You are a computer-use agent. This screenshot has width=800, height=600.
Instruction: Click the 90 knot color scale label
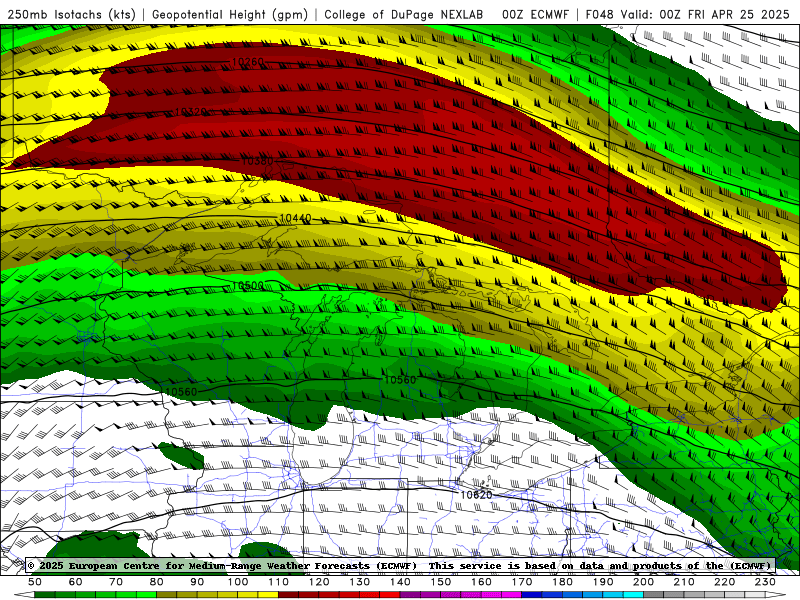click(x=197, y=582)
